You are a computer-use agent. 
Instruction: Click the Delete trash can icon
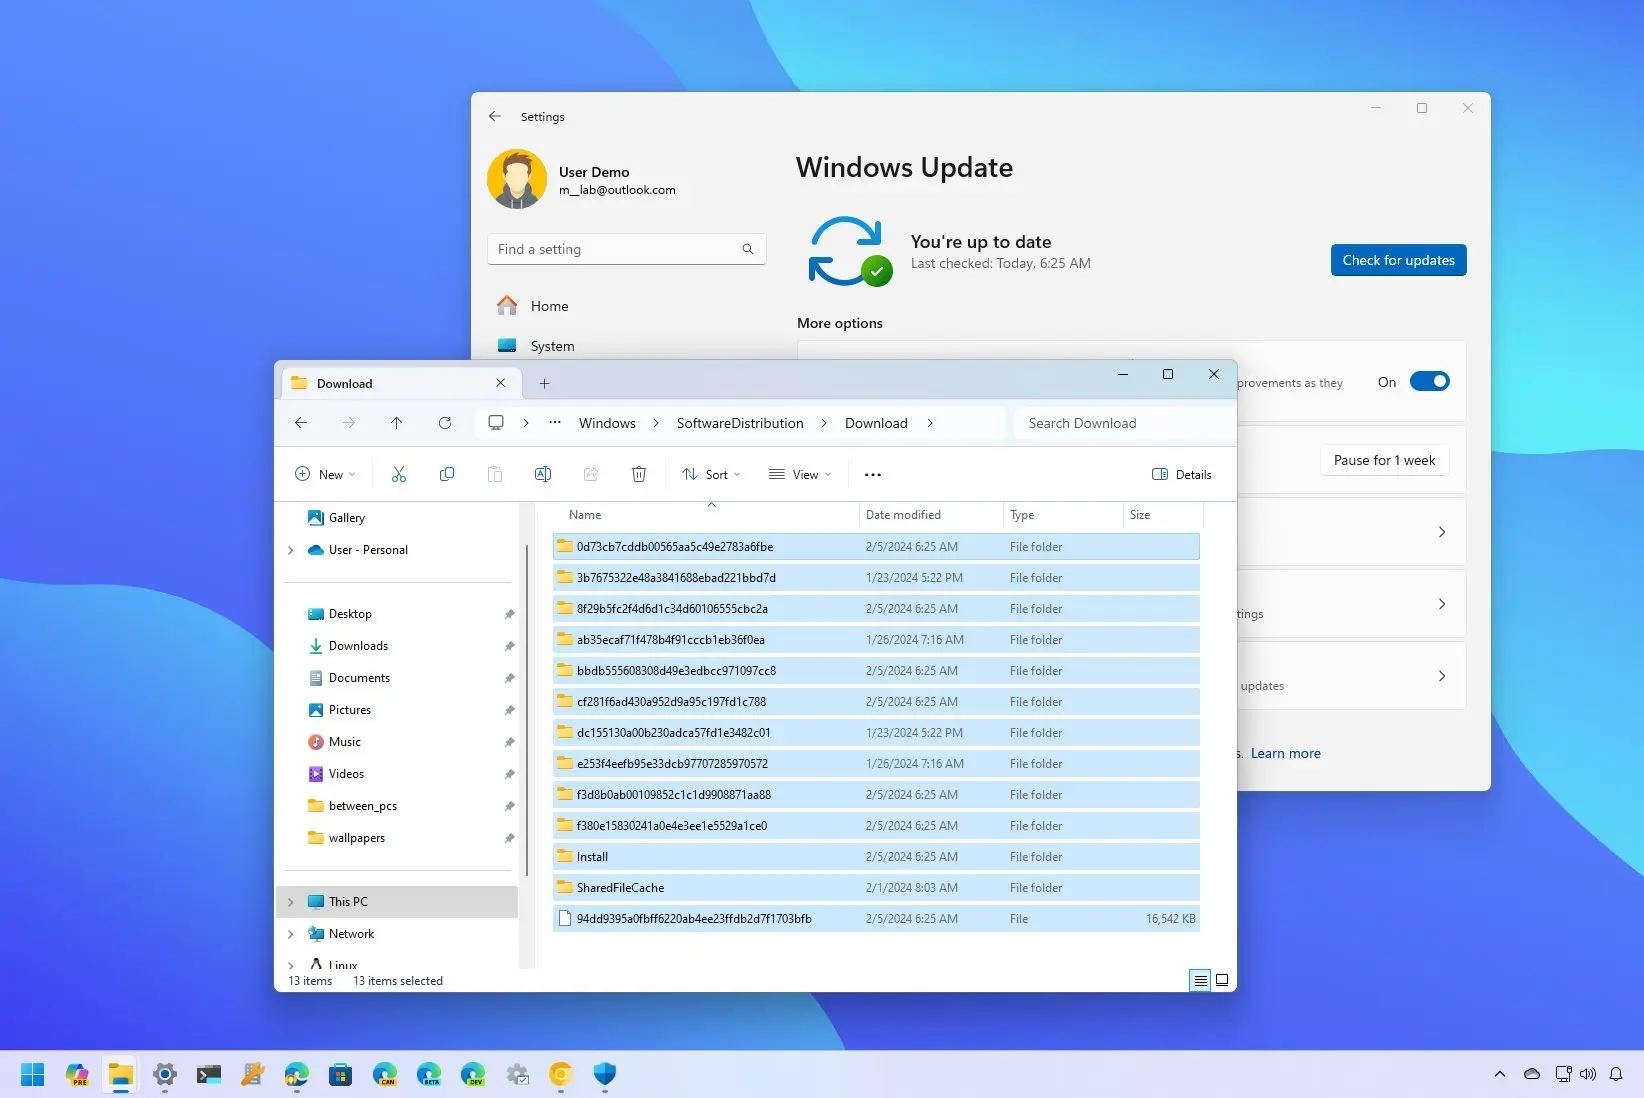pyautogui.click(x=639, y=474)
